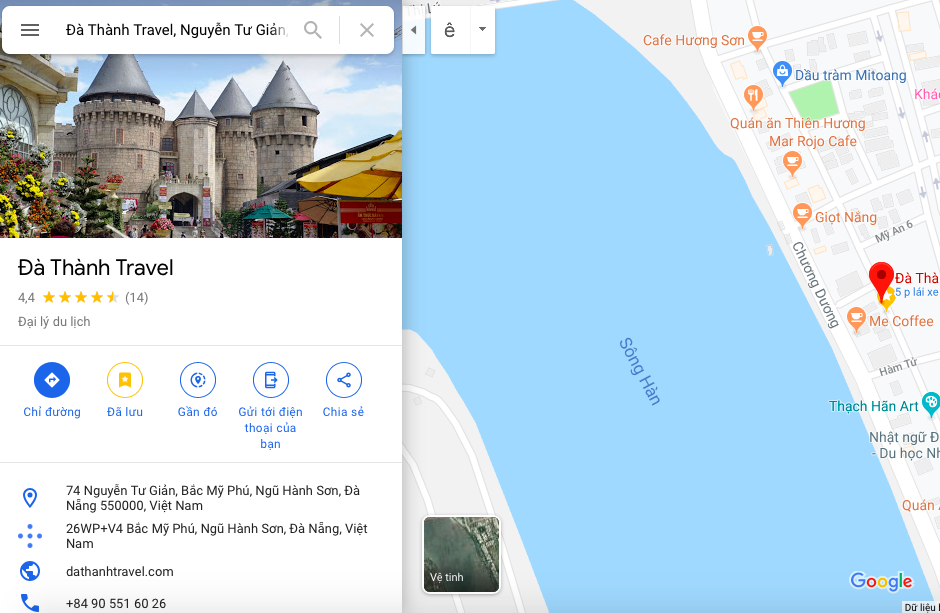Click the Mar Rojo Cafe marker
This screenshot has width=940, height=613.
(793, 162)
